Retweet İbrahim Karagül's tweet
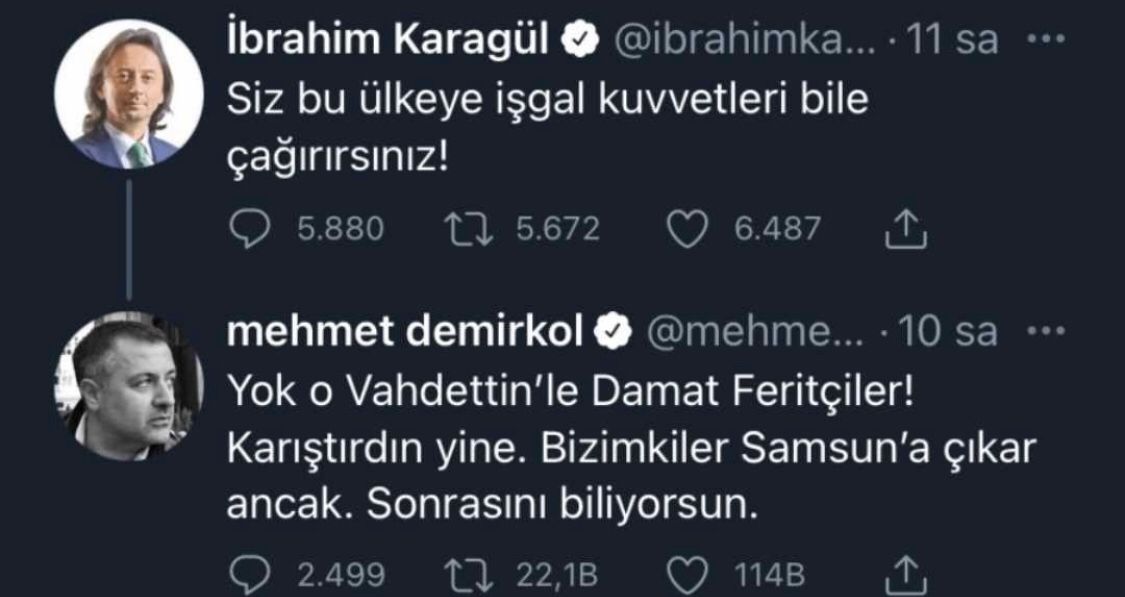The width and height of the screenshot is (1125, 597). [467, 230]
